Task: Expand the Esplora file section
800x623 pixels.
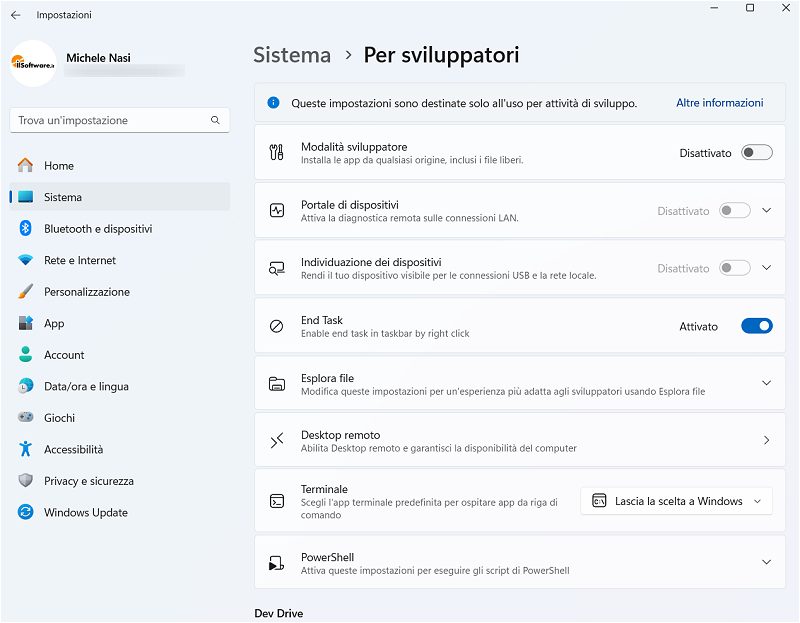Action: point(766,384)
